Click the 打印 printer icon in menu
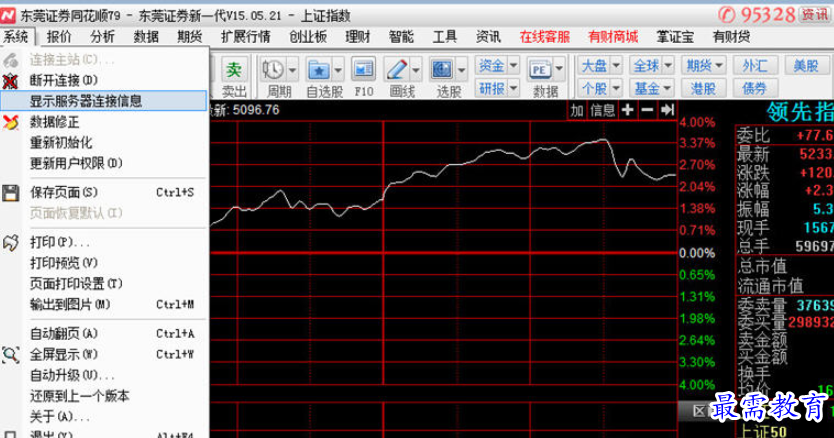 11,243
